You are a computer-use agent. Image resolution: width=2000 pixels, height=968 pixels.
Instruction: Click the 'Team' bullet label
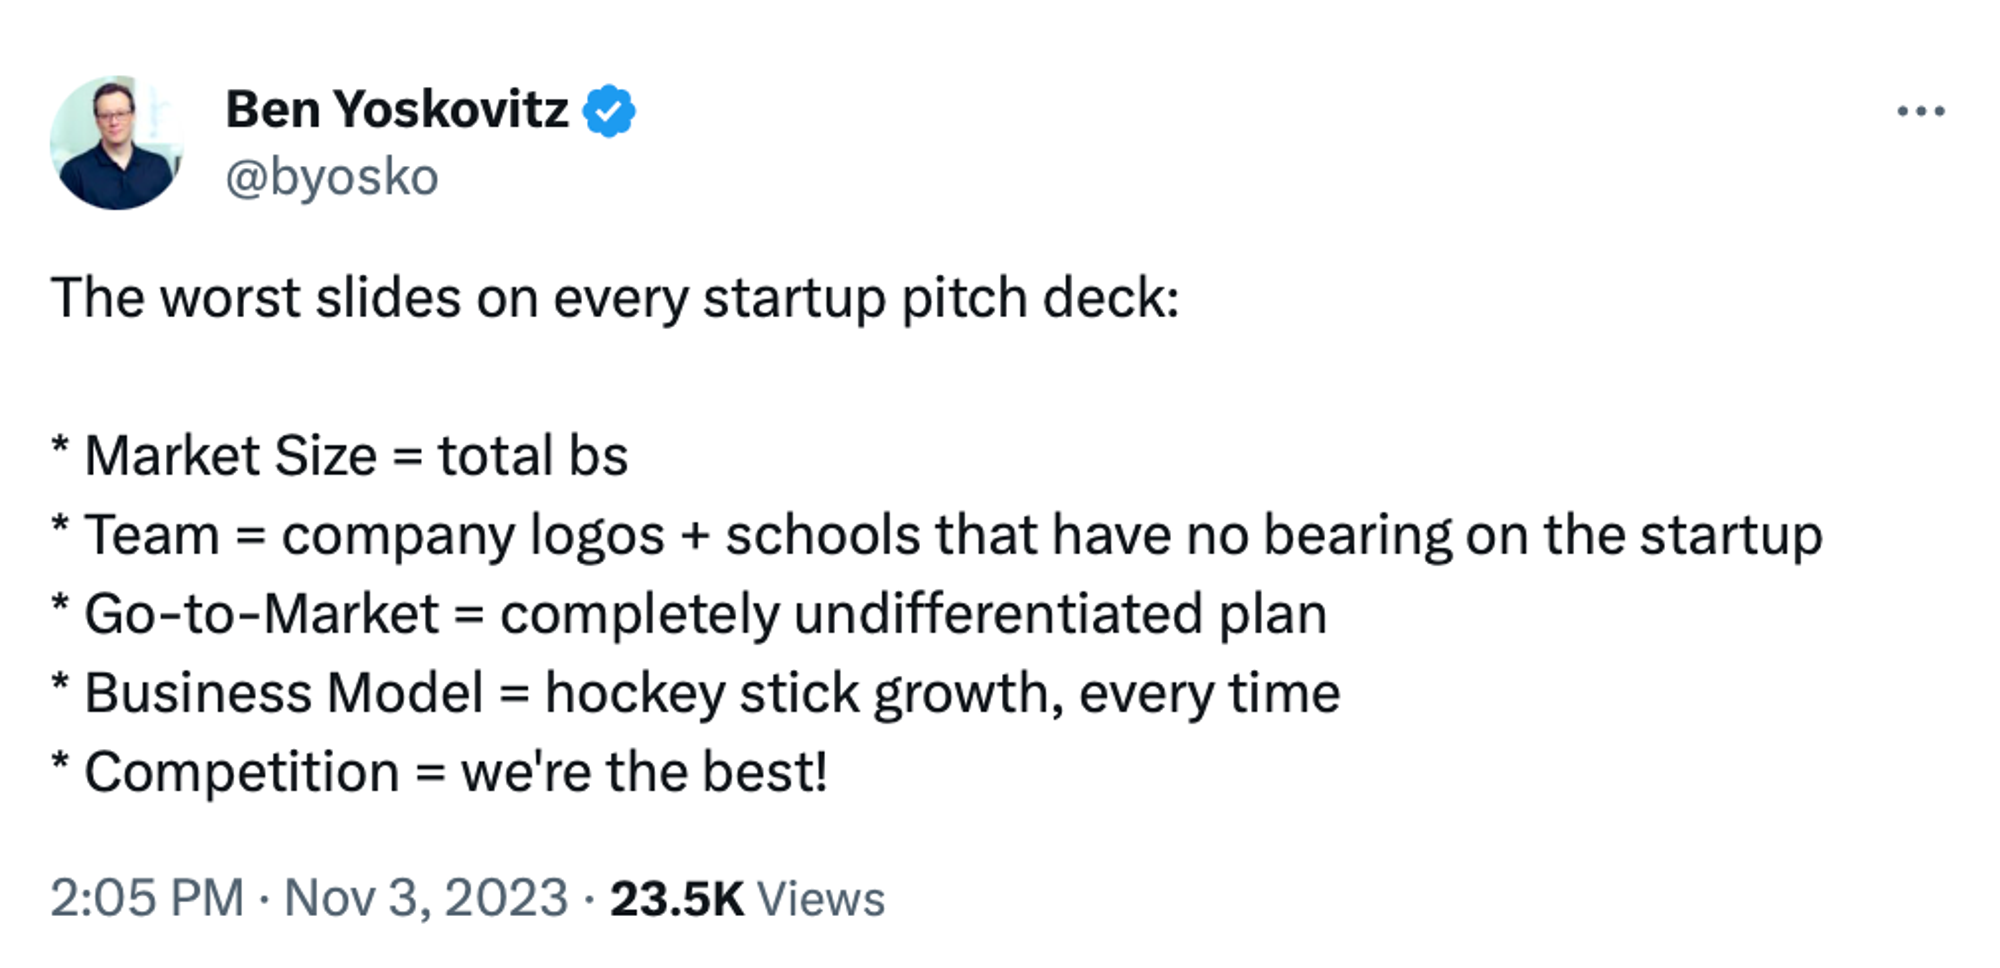(152, 535)
